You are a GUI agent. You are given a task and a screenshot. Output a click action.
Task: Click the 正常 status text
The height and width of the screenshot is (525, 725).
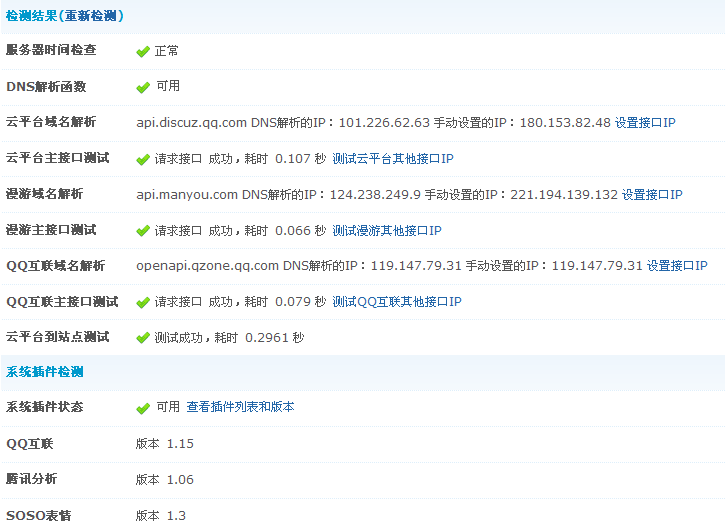(x=166, y=50)
